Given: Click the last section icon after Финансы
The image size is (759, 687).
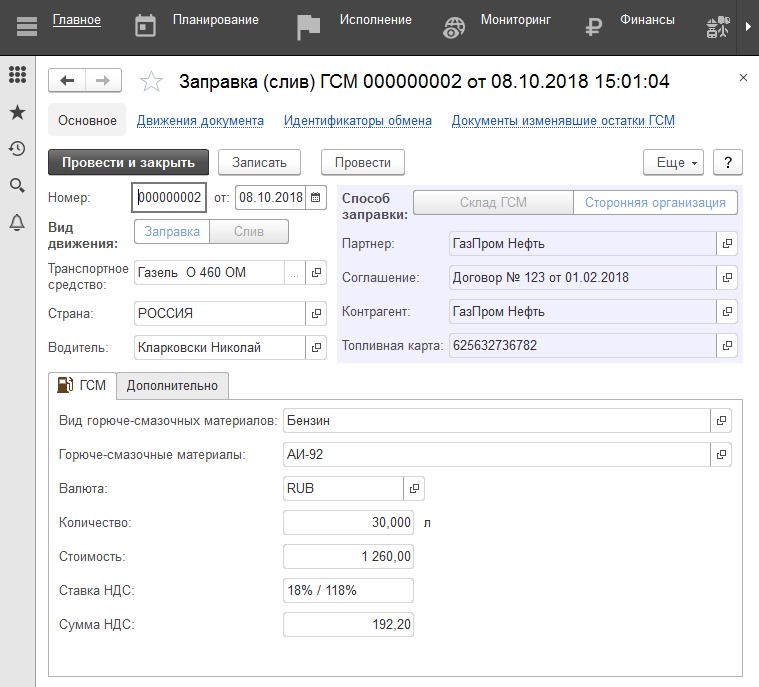Looking at the screenshot, I should tap(717, 27).
